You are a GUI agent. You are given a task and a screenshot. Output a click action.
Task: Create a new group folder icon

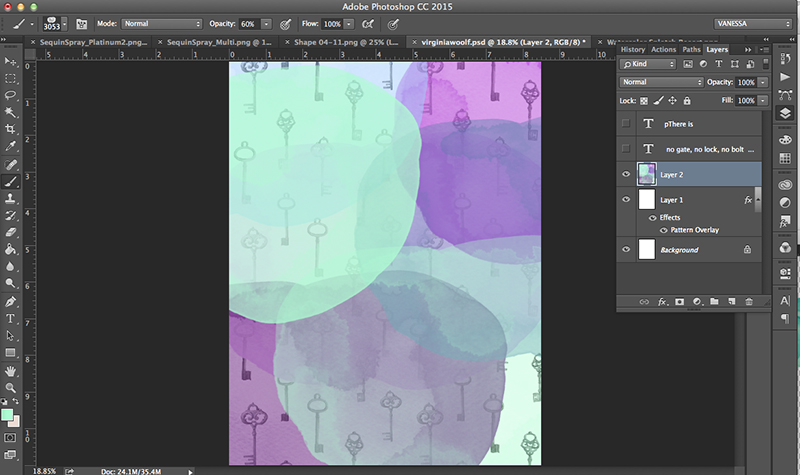tap(714, 302)
